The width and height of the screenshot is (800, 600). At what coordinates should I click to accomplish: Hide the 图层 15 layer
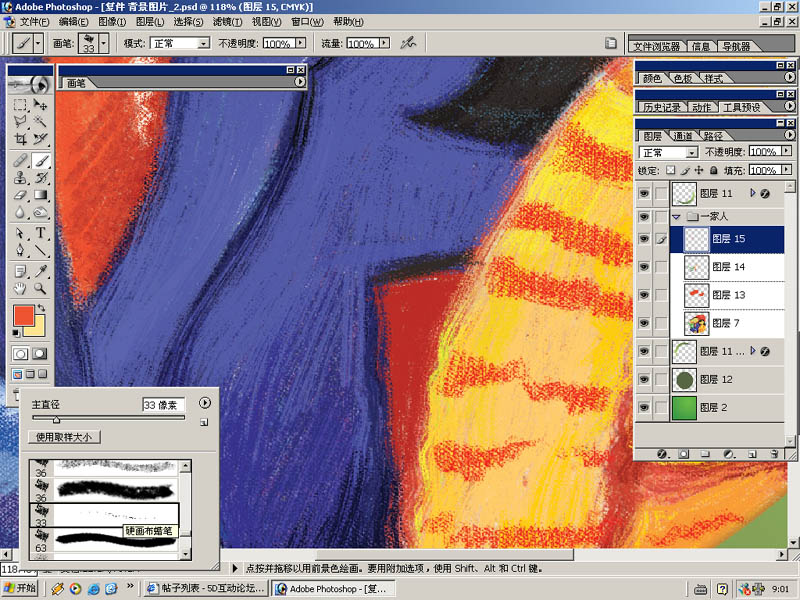click(x=644, y=239)
